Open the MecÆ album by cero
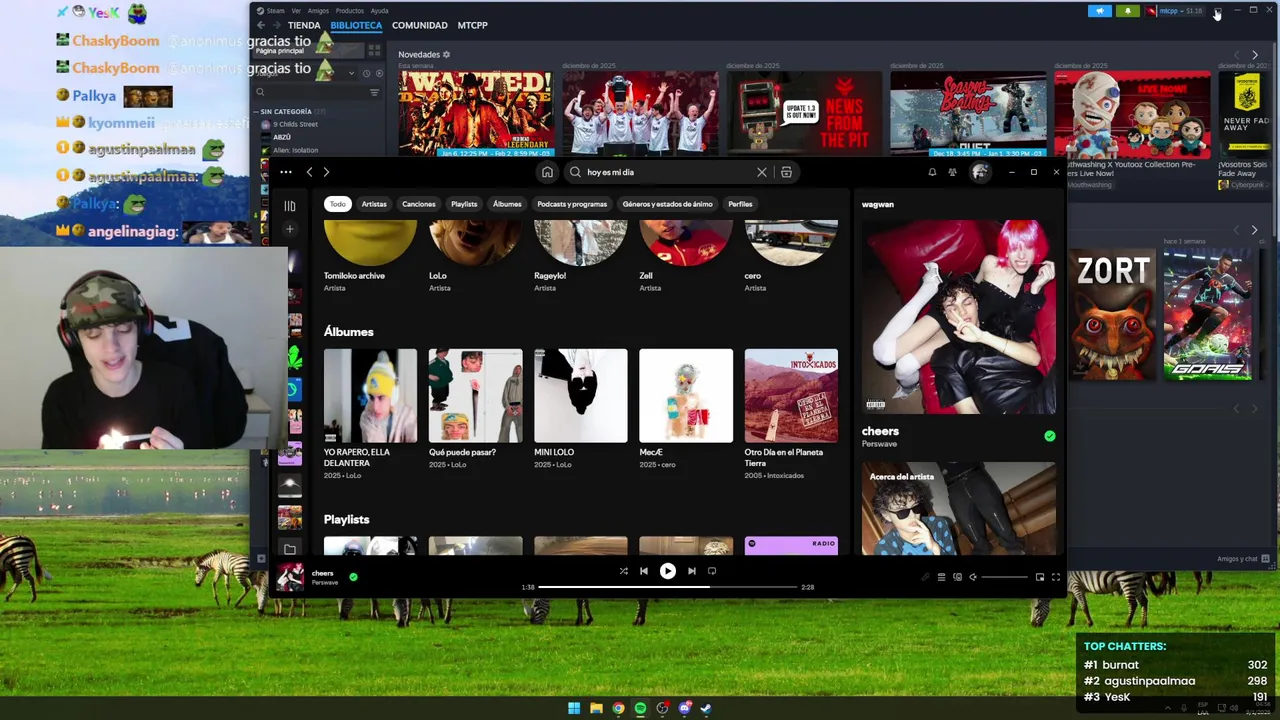The image size is (1280, 720). tap(686, 396)
